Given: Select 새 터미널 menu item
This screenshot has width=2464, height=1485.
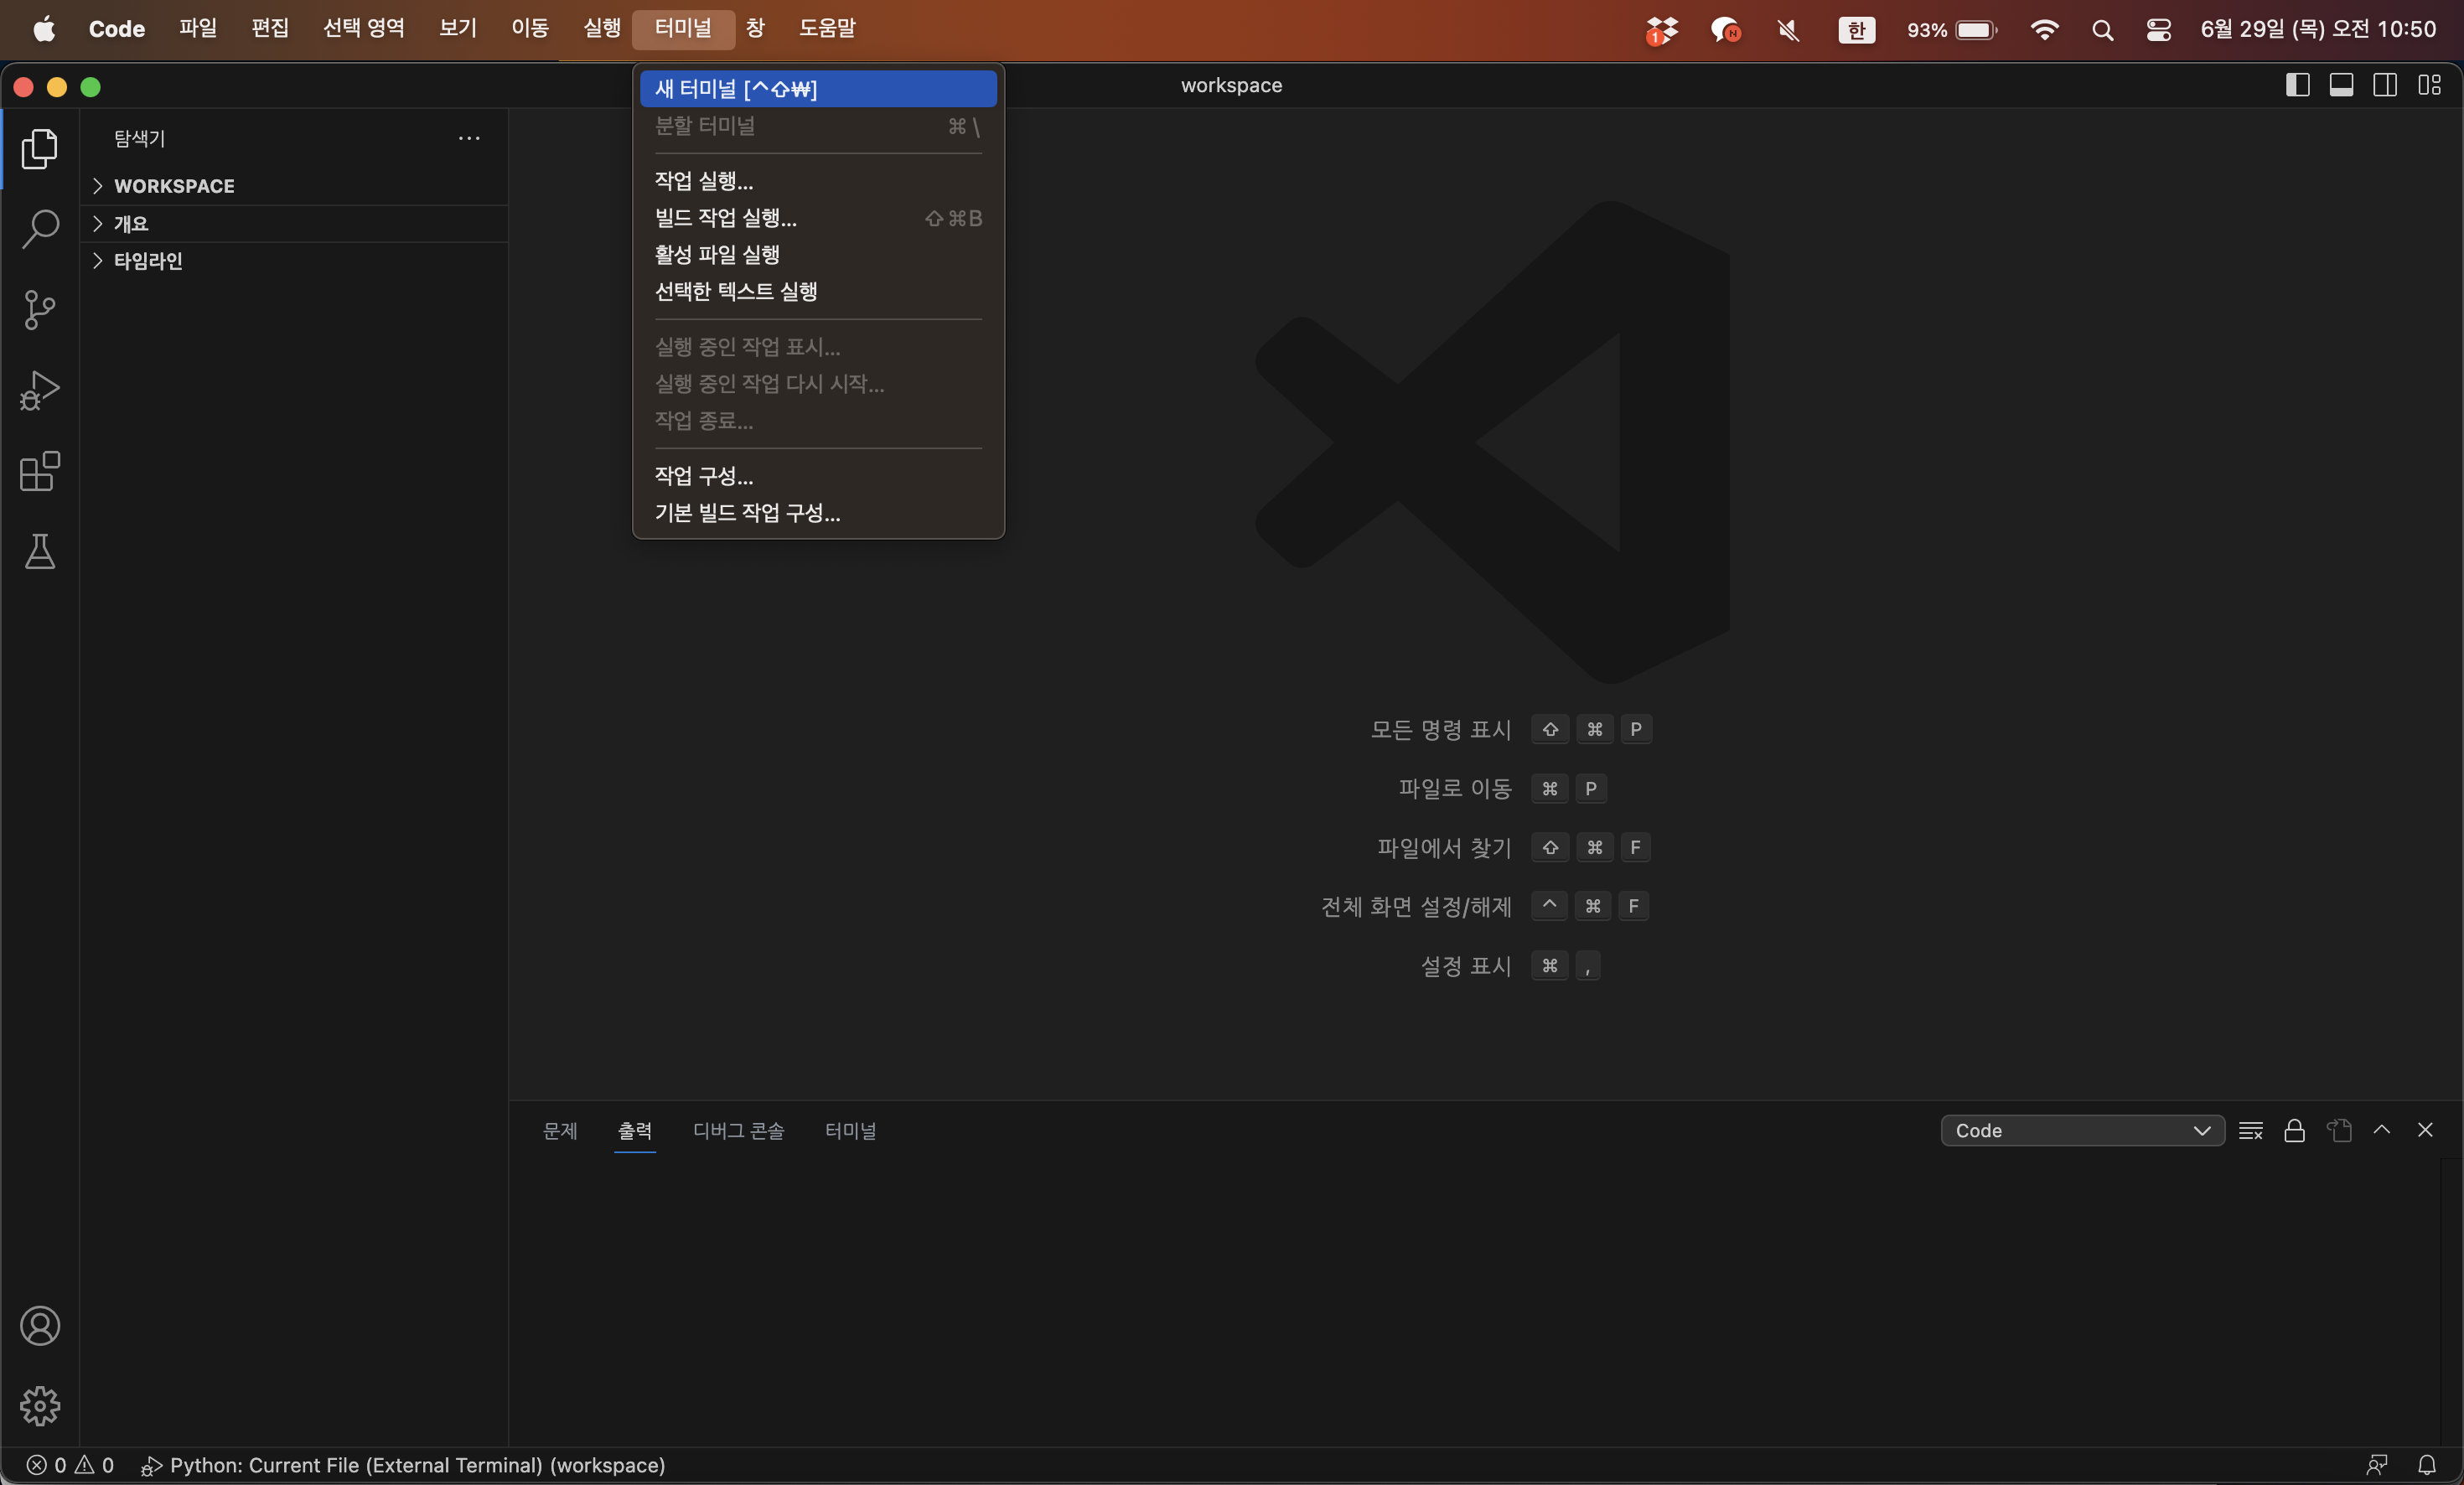Looking at the screenshot, I should [818, 88].
